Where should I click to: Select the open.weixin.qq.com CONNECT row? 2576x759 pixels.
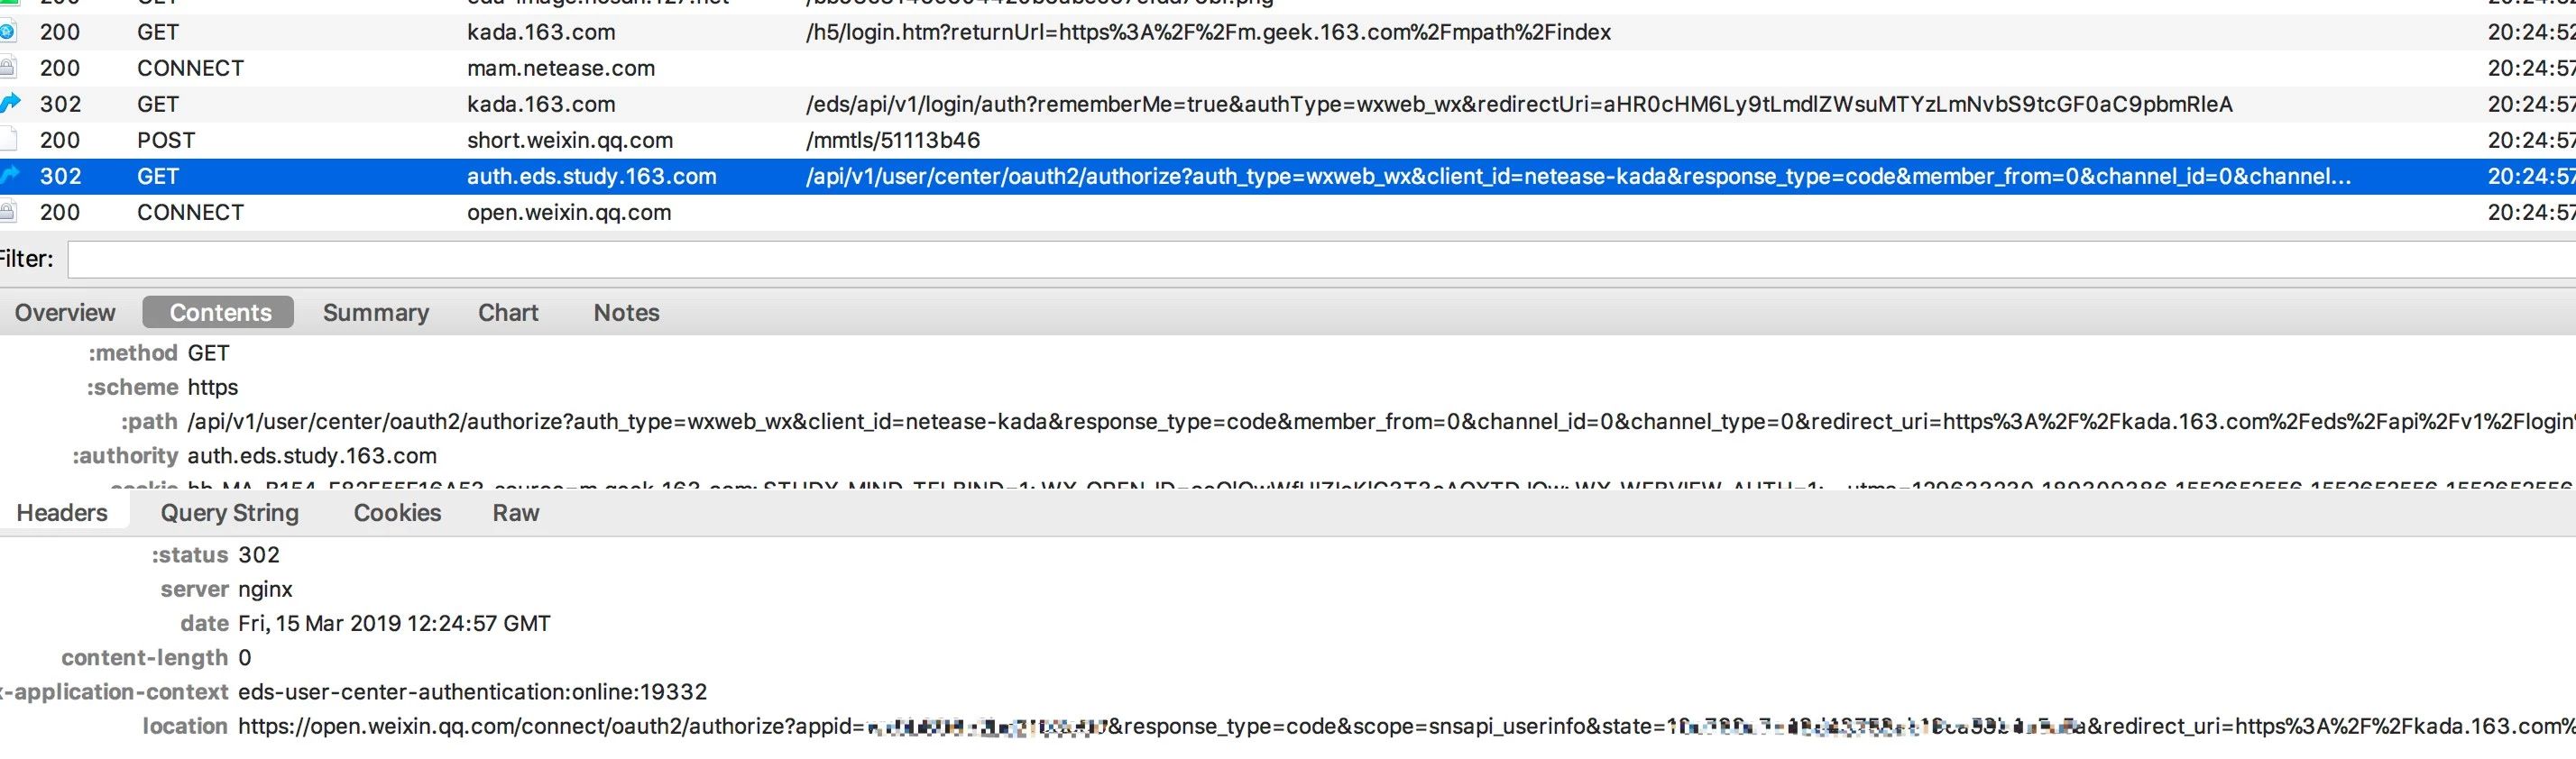pyautogui.click(x=1288, y=212)
